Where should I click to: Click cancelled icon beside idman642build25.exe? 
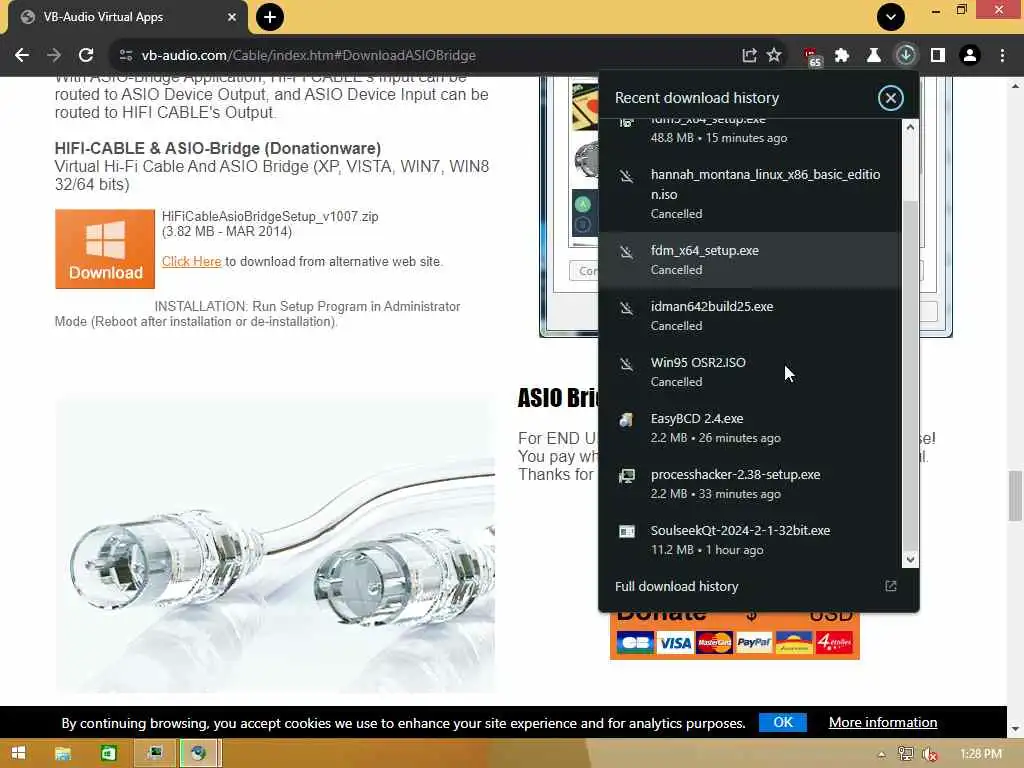626,307
